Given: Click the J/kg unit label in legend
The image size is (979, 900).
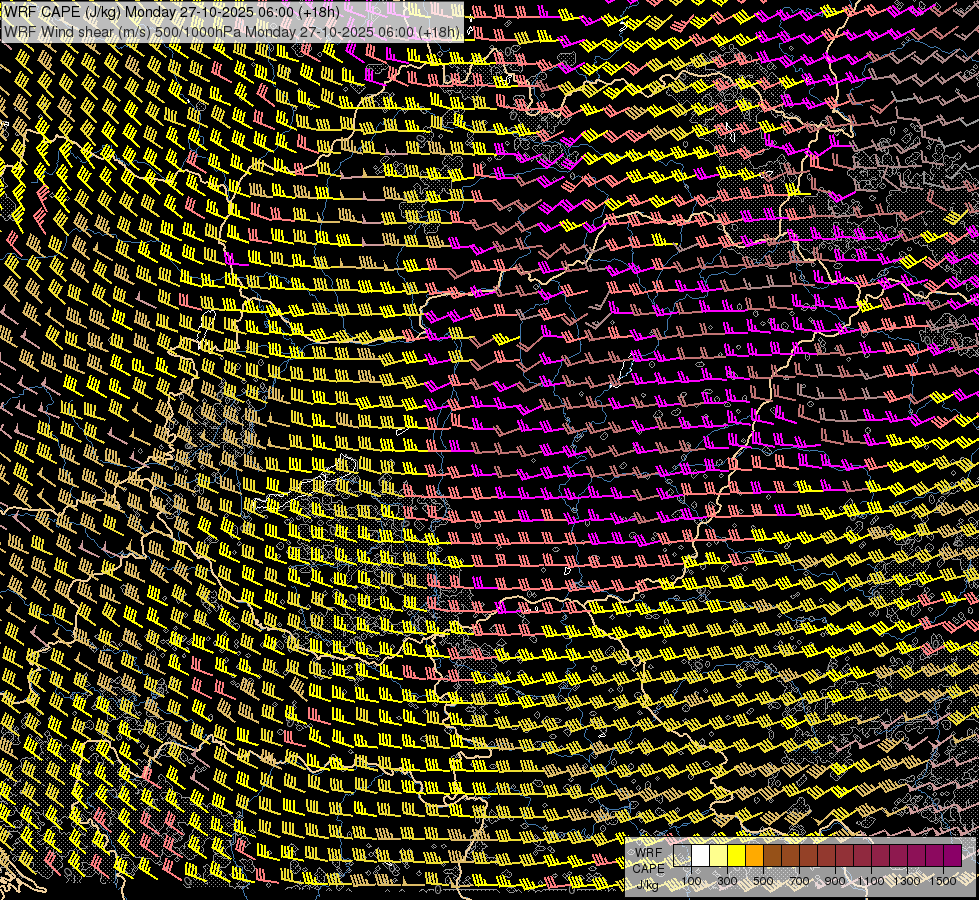Looking at the screenshot, I should point(647,886).
